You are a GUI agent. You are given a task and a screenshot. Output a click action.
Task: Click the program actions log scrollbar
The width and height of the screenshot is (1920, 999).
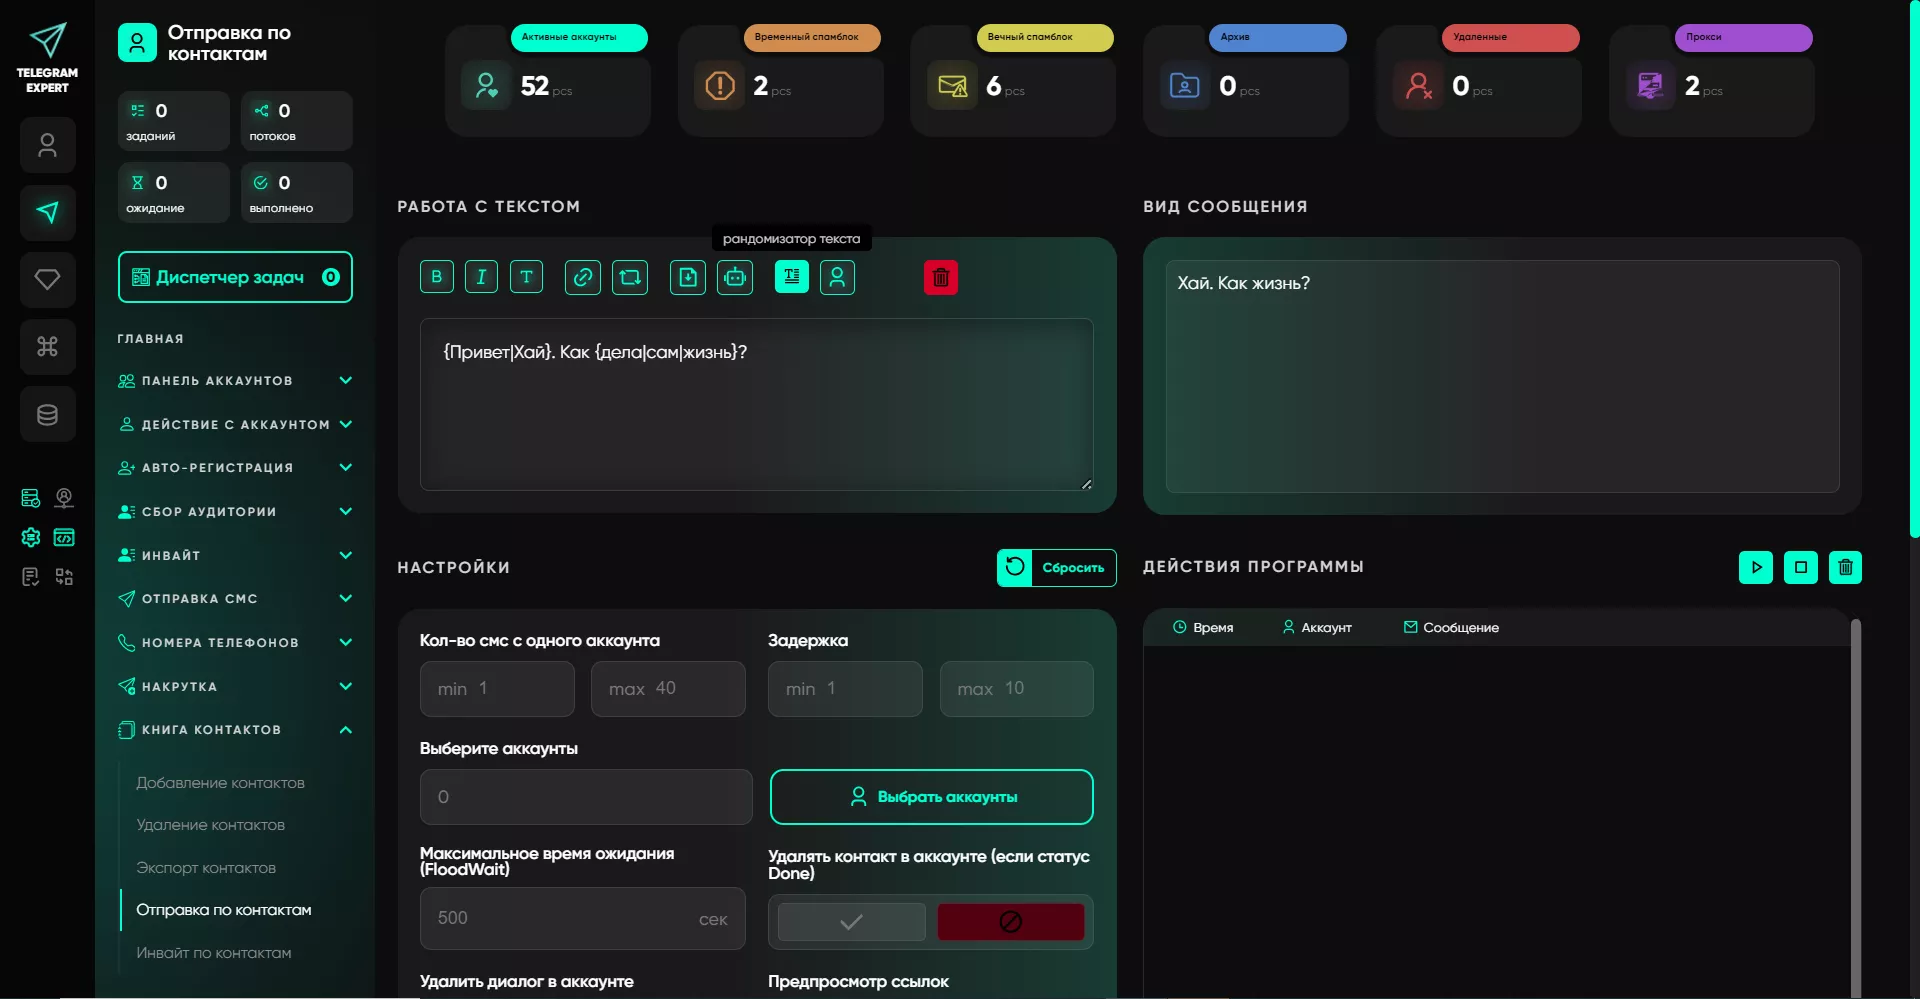[x=1856, y=808]
